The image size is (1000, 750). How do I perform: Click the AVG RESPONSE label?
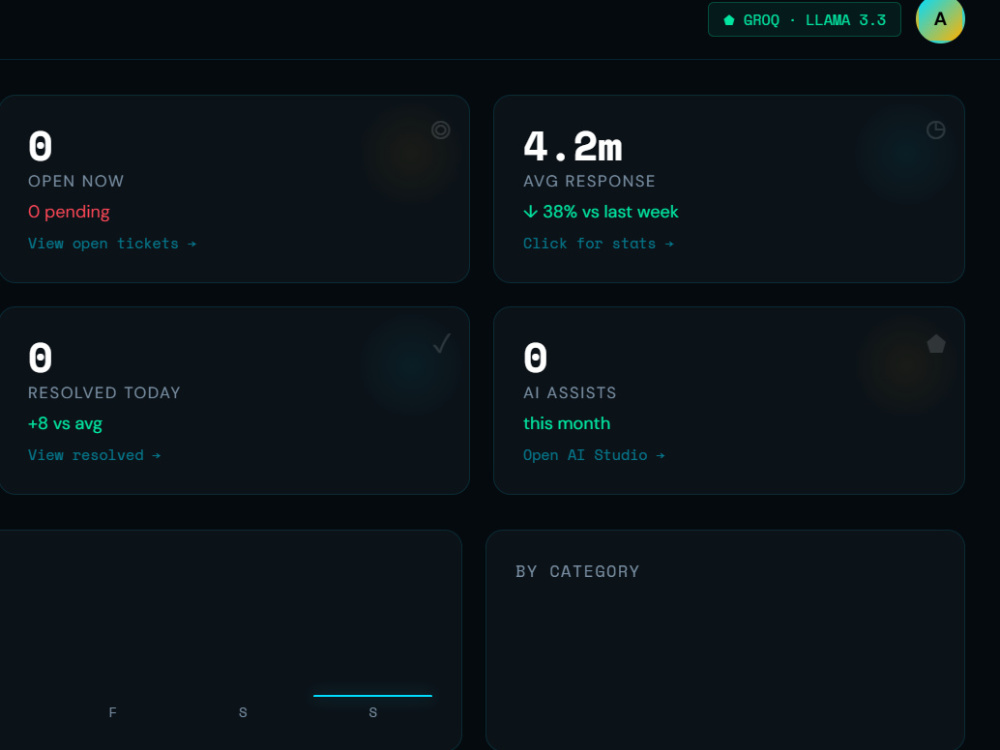(x=589, y=181)
